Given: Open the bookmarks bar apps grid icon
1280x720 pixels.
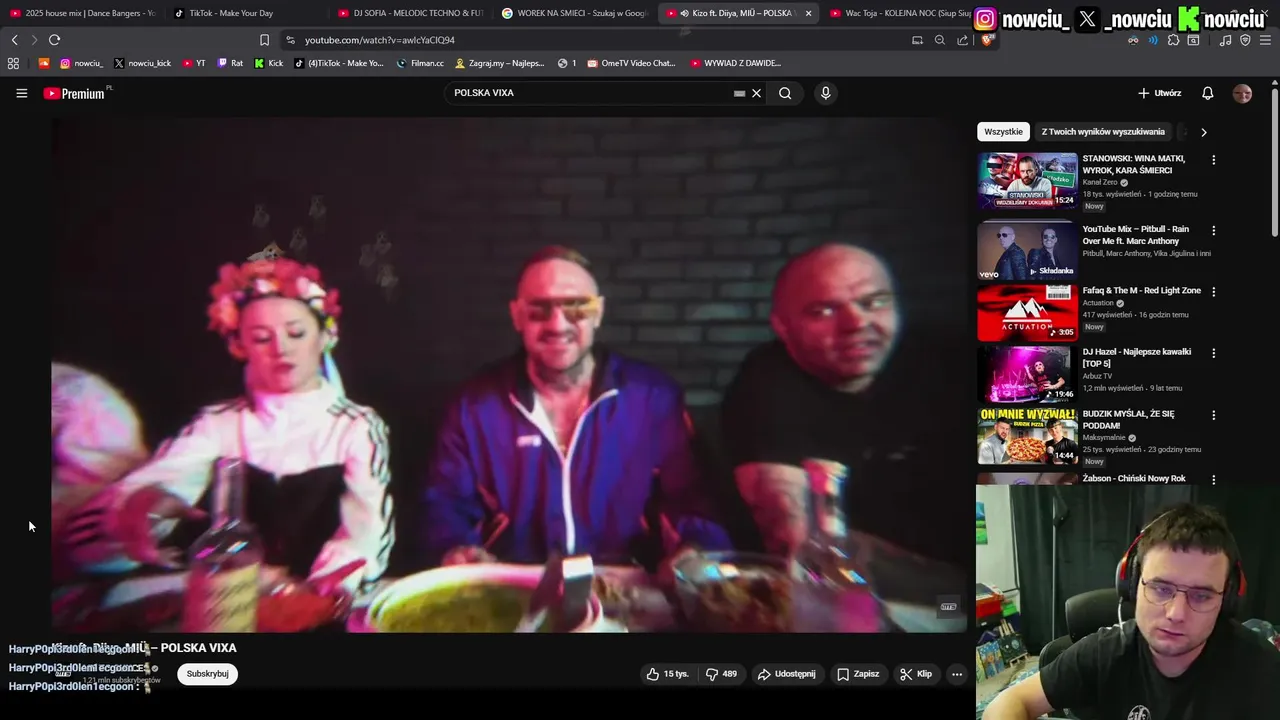Looking at the screenshot, I should click(13, 63).
